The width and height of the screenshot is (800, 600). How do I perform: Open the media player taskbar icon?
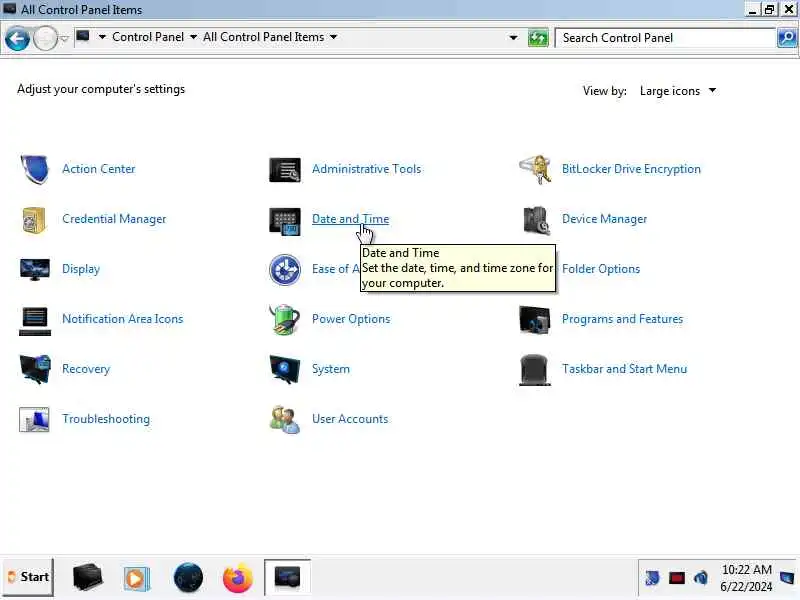click(x=136, y=579)
